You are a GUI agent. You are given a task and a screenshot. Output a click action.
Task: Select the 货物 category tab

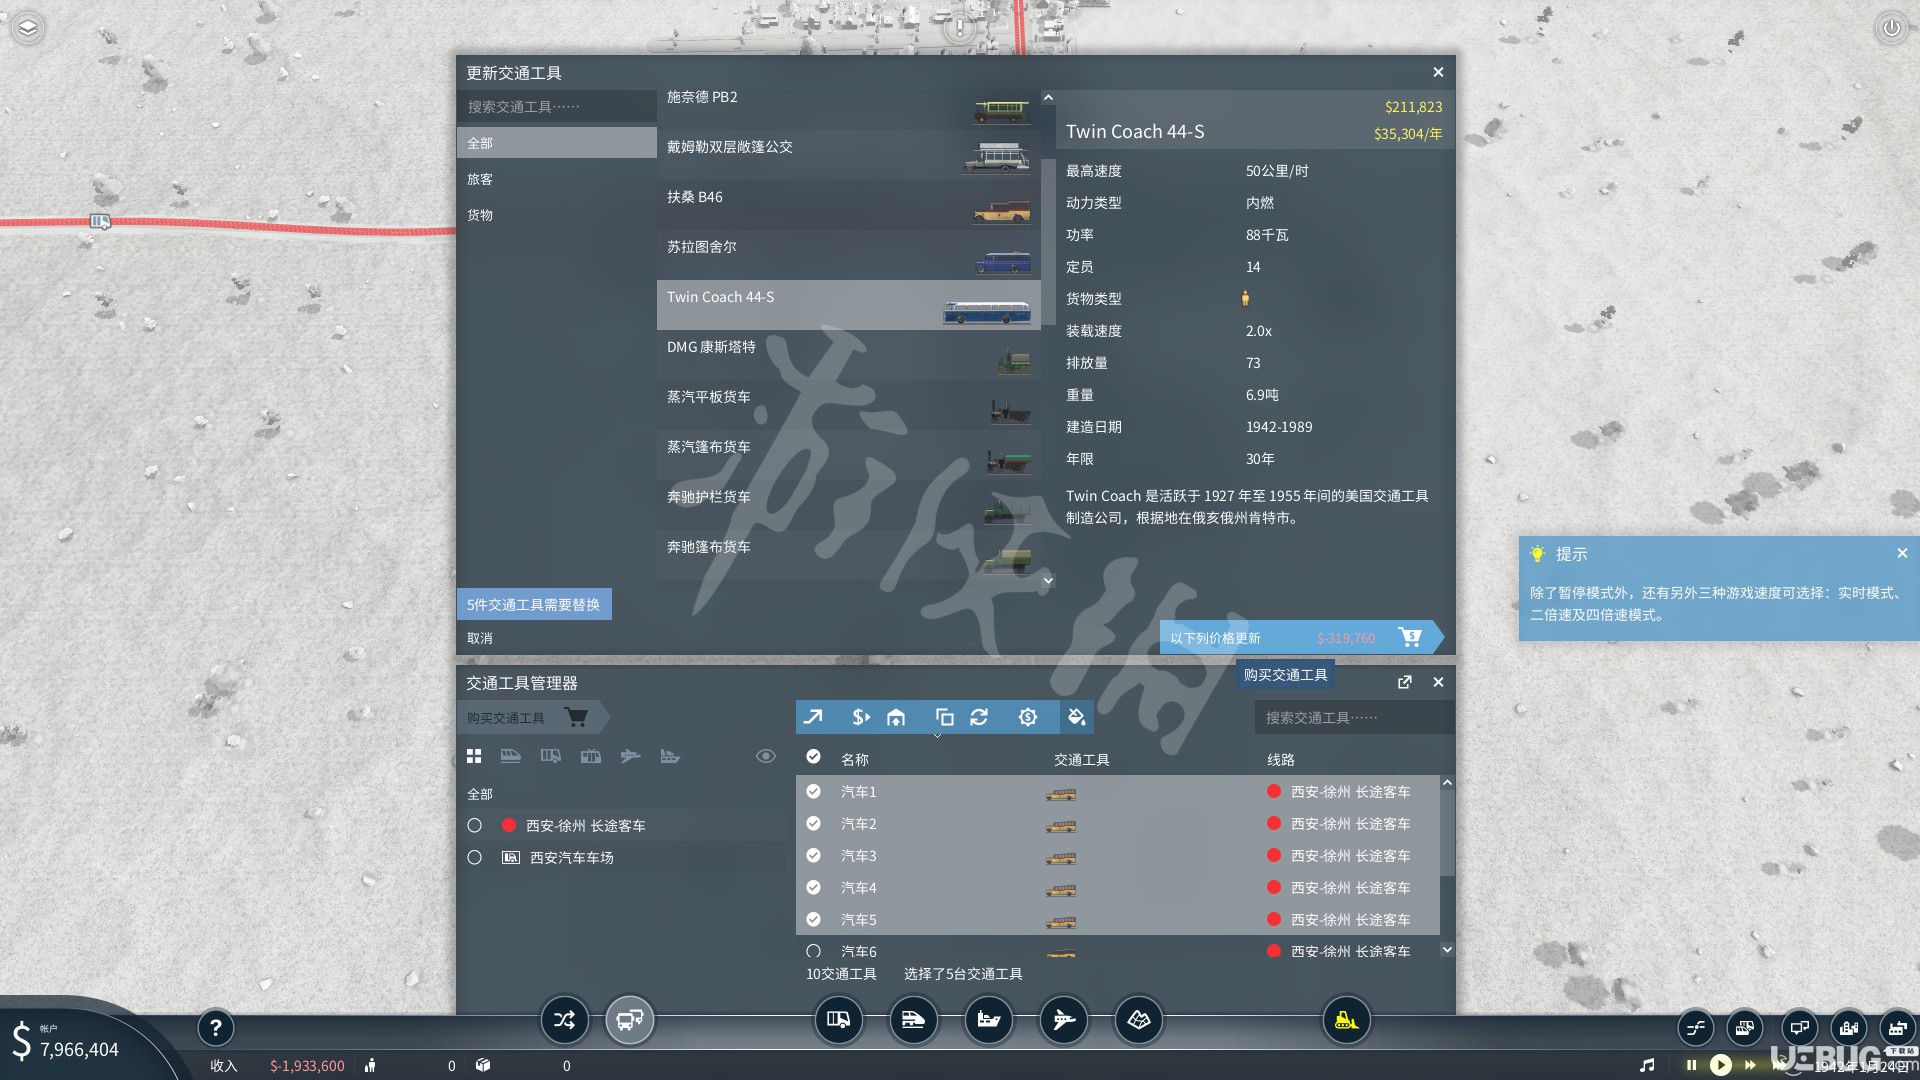pos(557,215)
